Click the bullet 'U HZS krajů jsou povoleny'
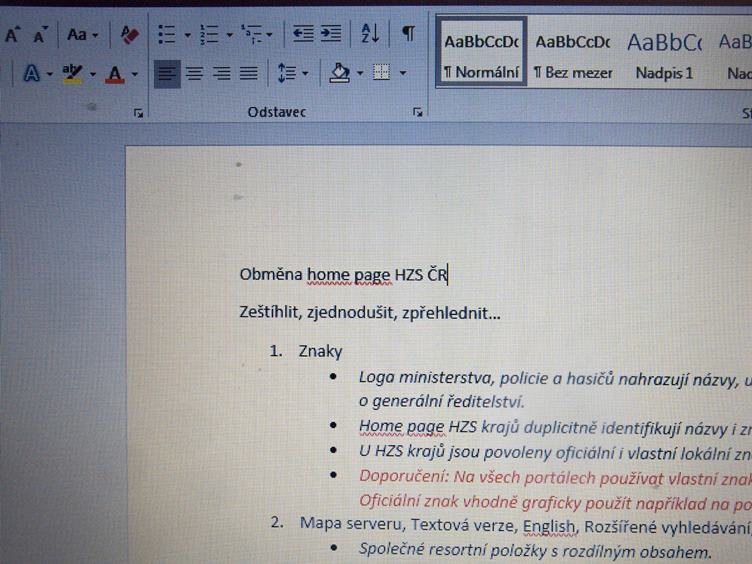This screenshot has width=752, height=564. point(555,452)
